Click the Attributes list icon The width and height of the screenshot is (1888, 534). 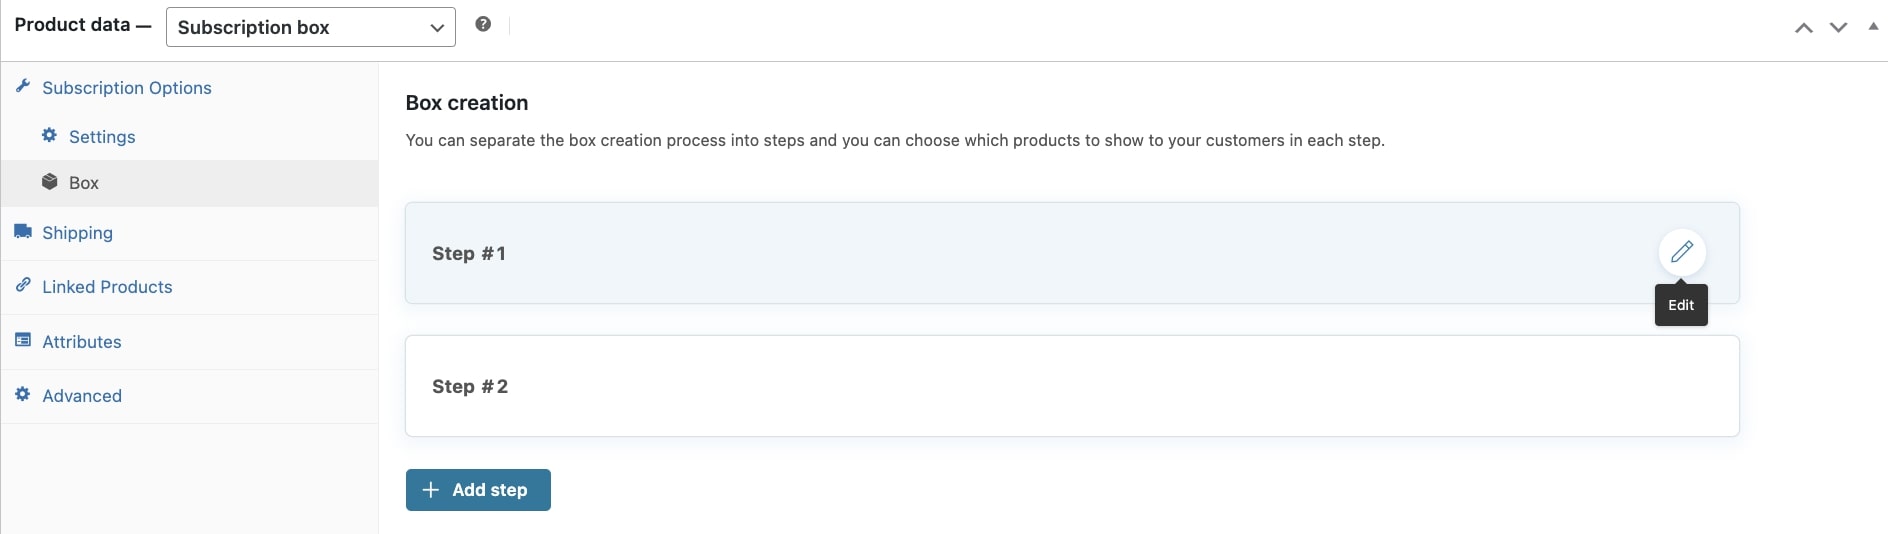tap(23, 340)
